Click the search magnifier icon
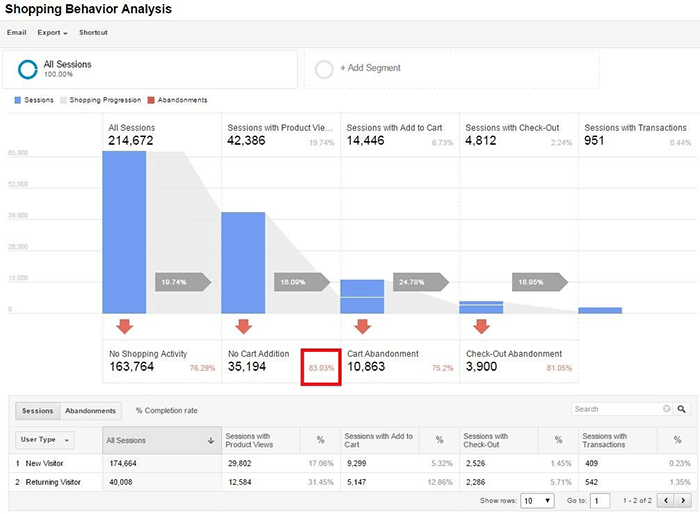Viewport: 700px width, 514px height. [x=682, y=409]
